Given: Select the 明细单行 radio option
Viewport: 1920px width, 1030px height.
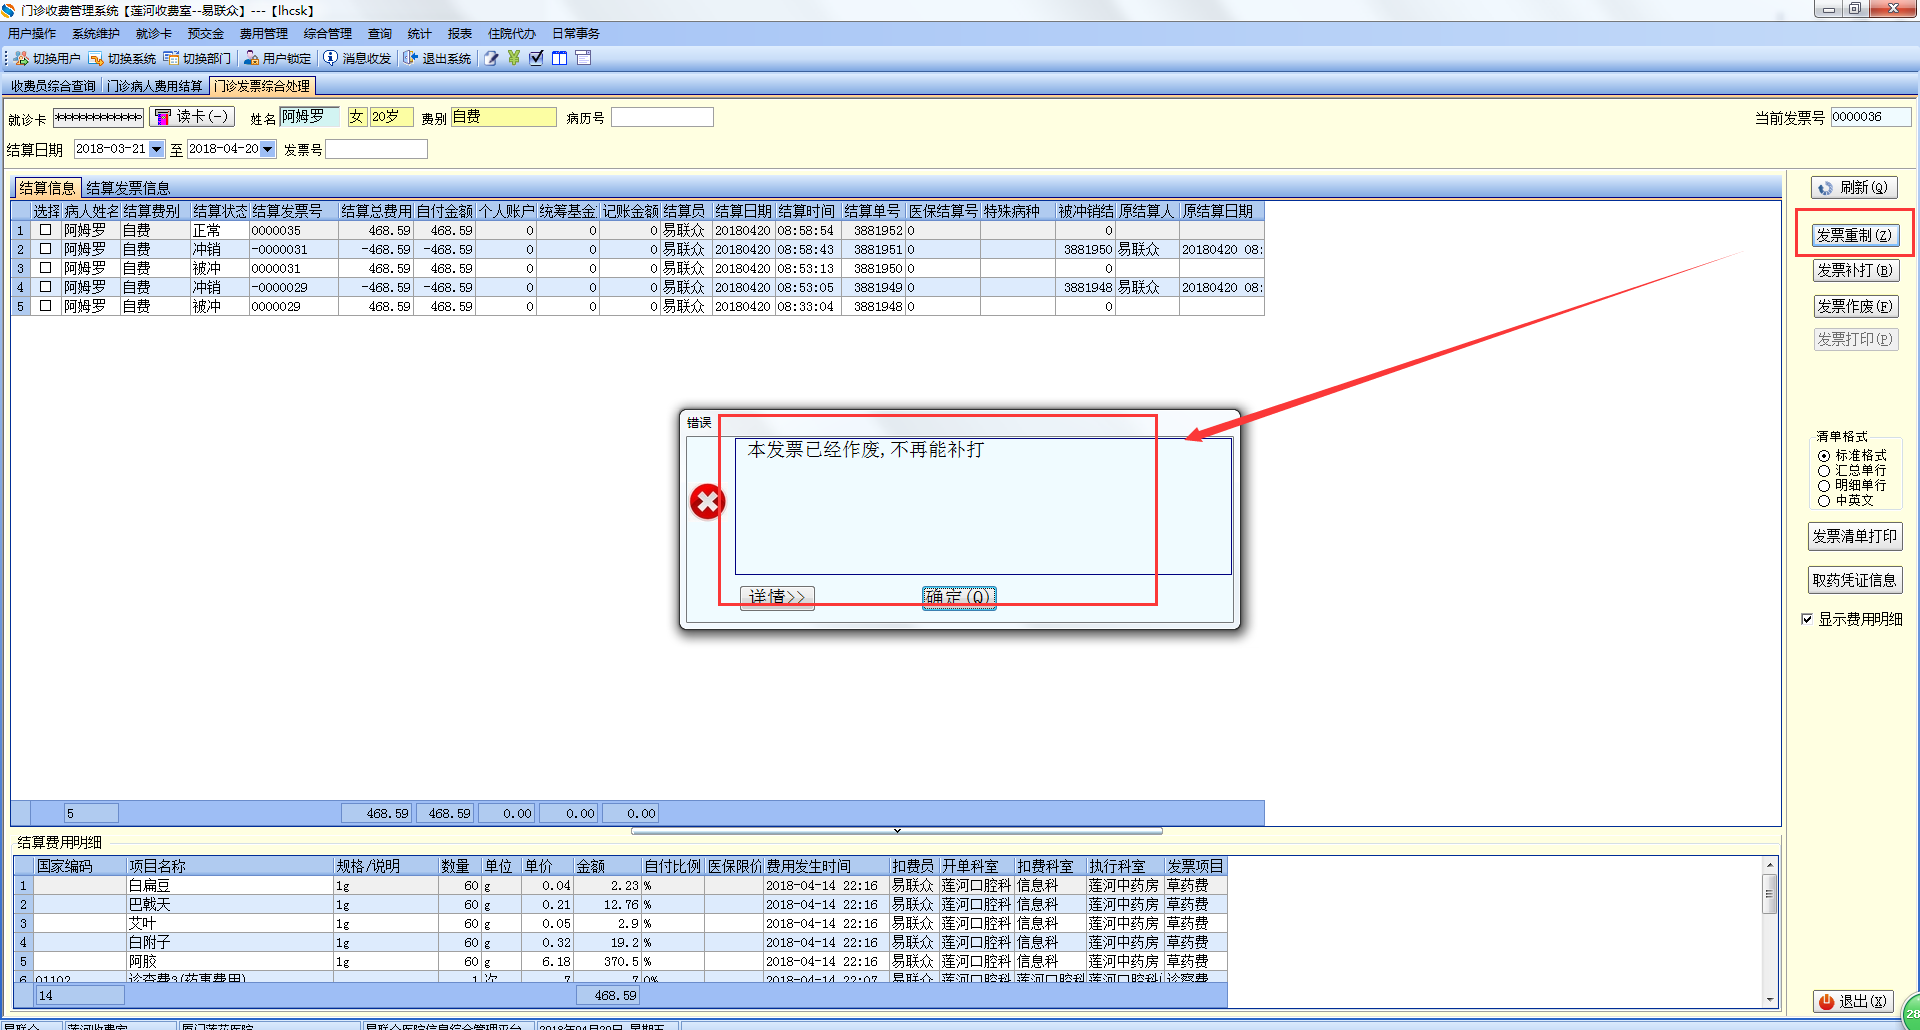Looking at the screenshot, I should click(1824, 486).
